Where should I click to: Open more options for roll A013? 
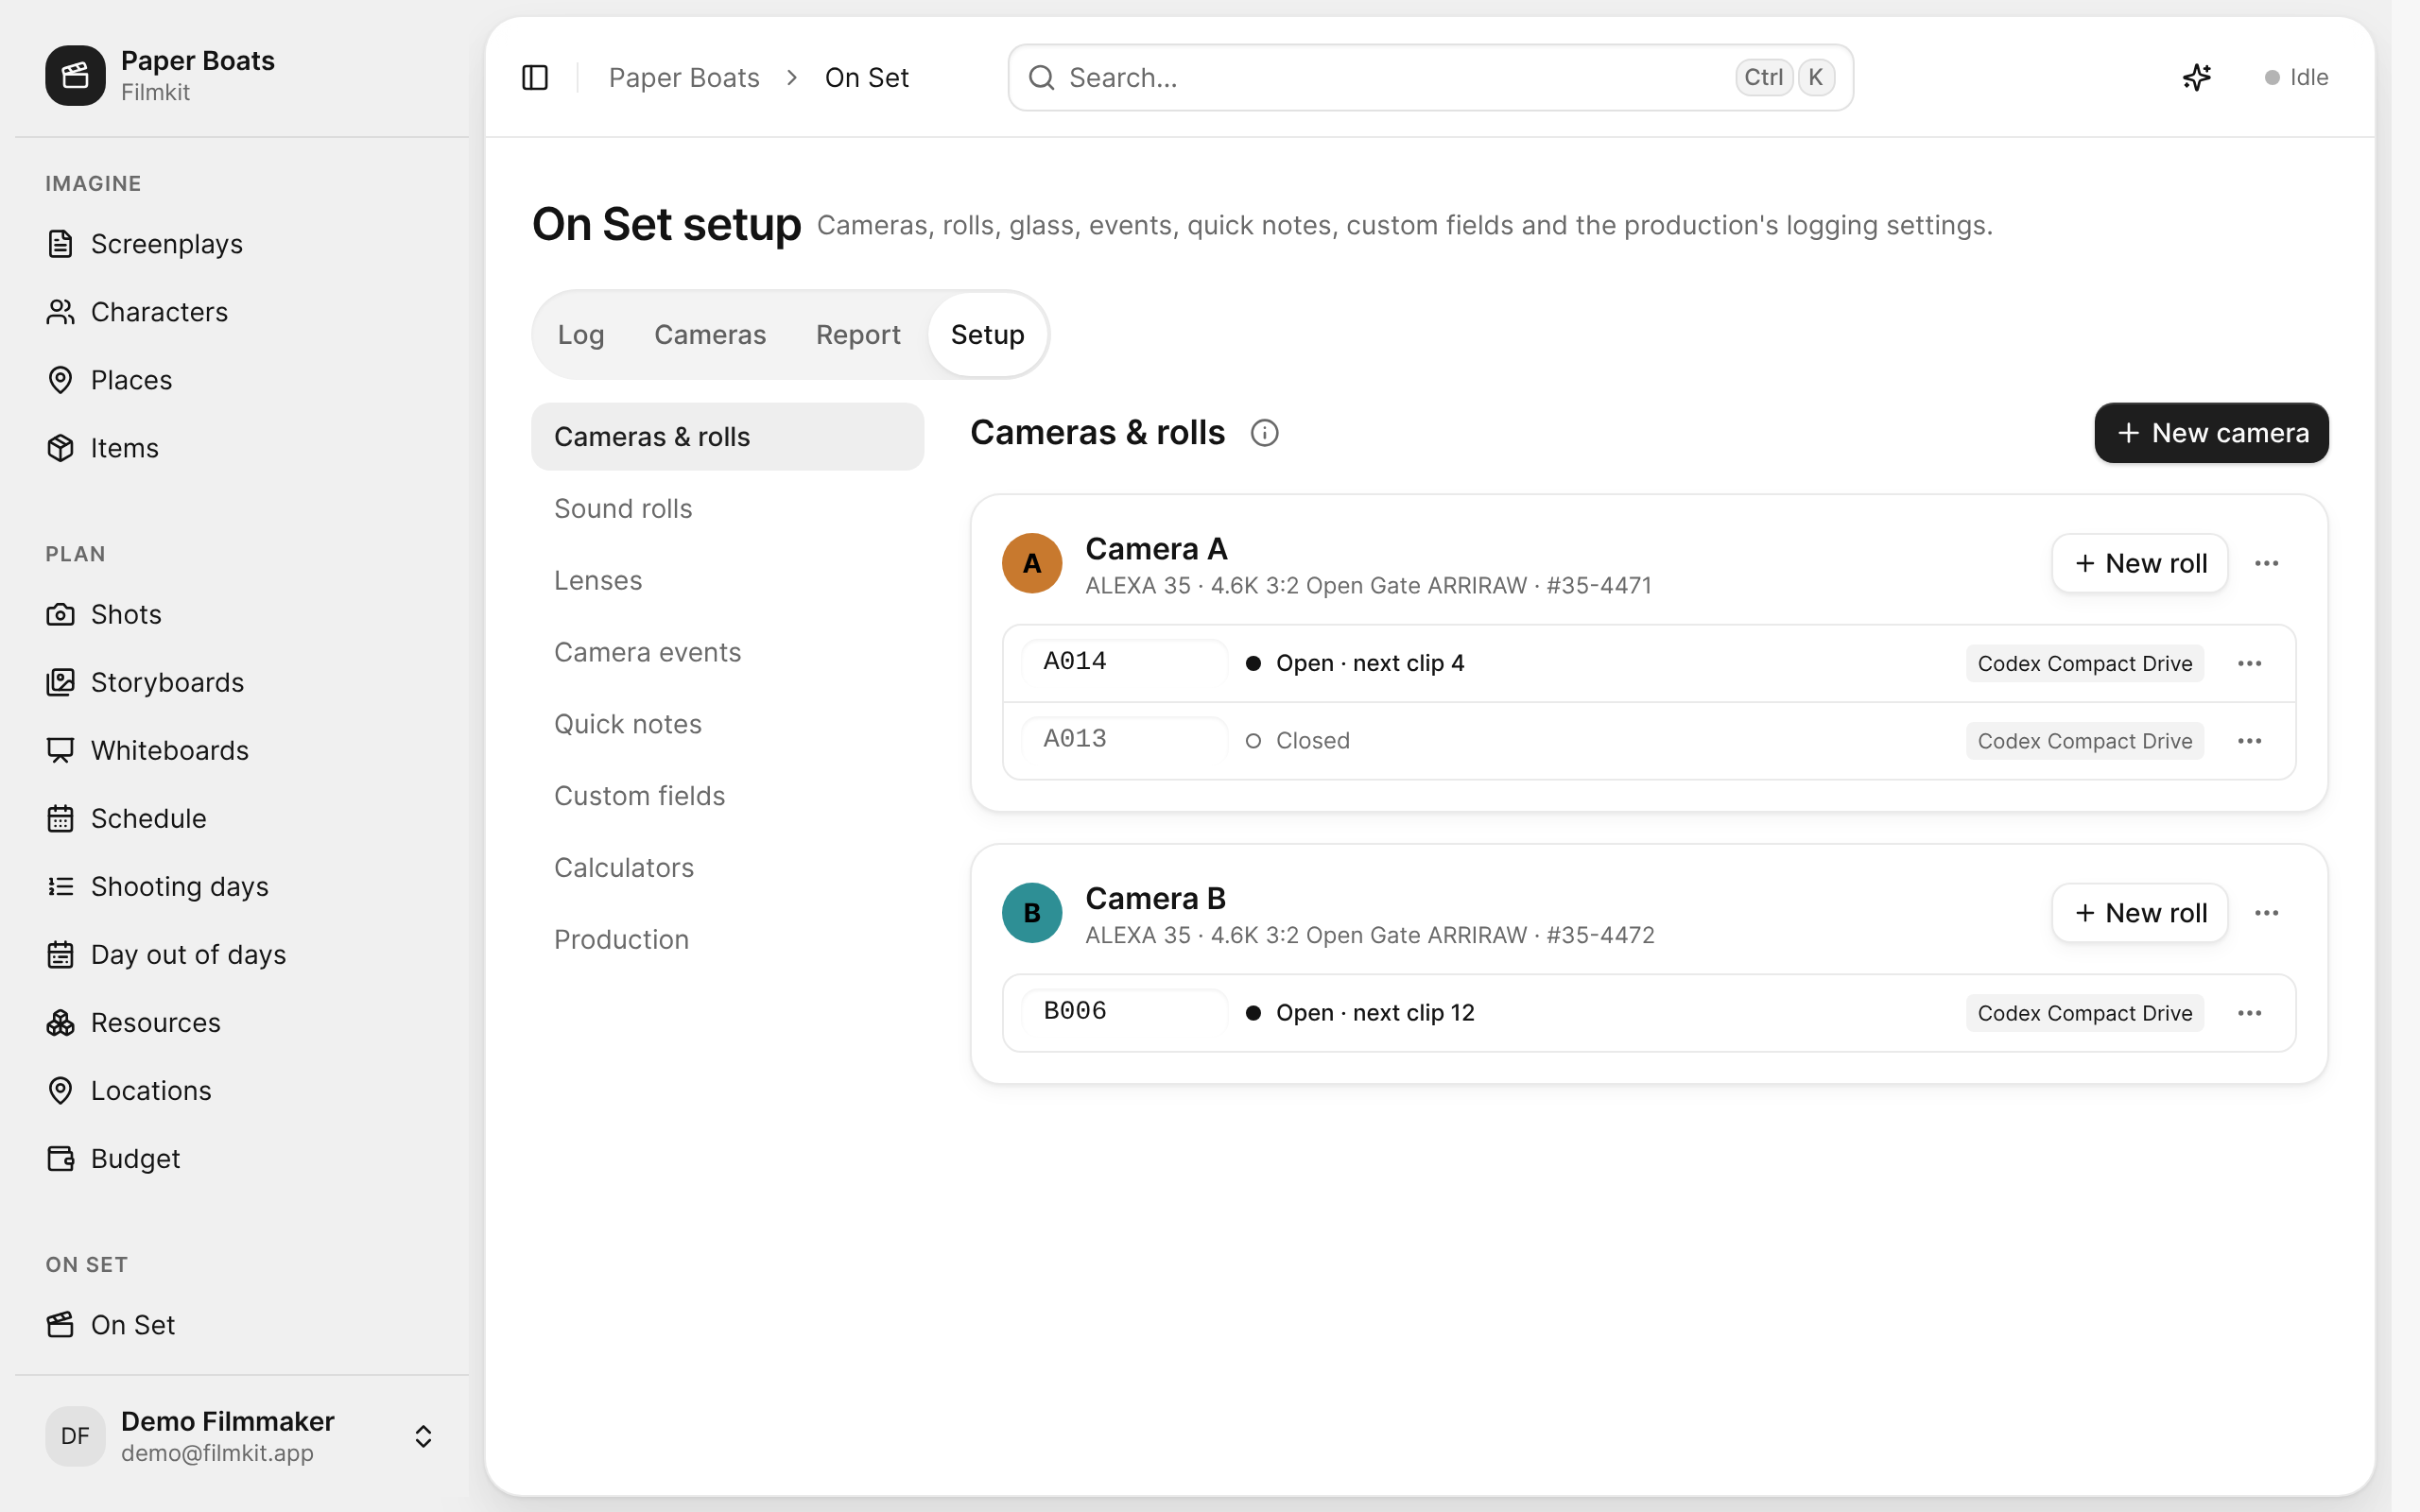point(2249,741)
